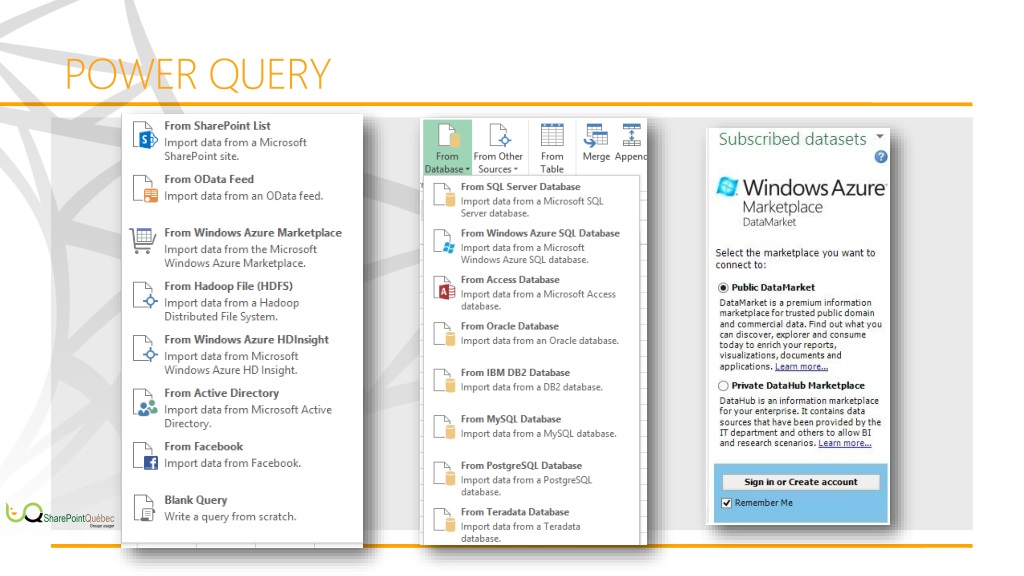Choose From Facebook menu entry
Screen dimensions: 1024x576
tap(242, 455)
